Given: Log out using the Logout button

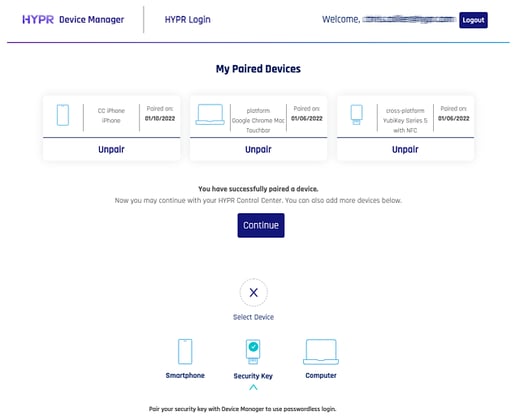Looking at the screenshot, I should (473, 20).
